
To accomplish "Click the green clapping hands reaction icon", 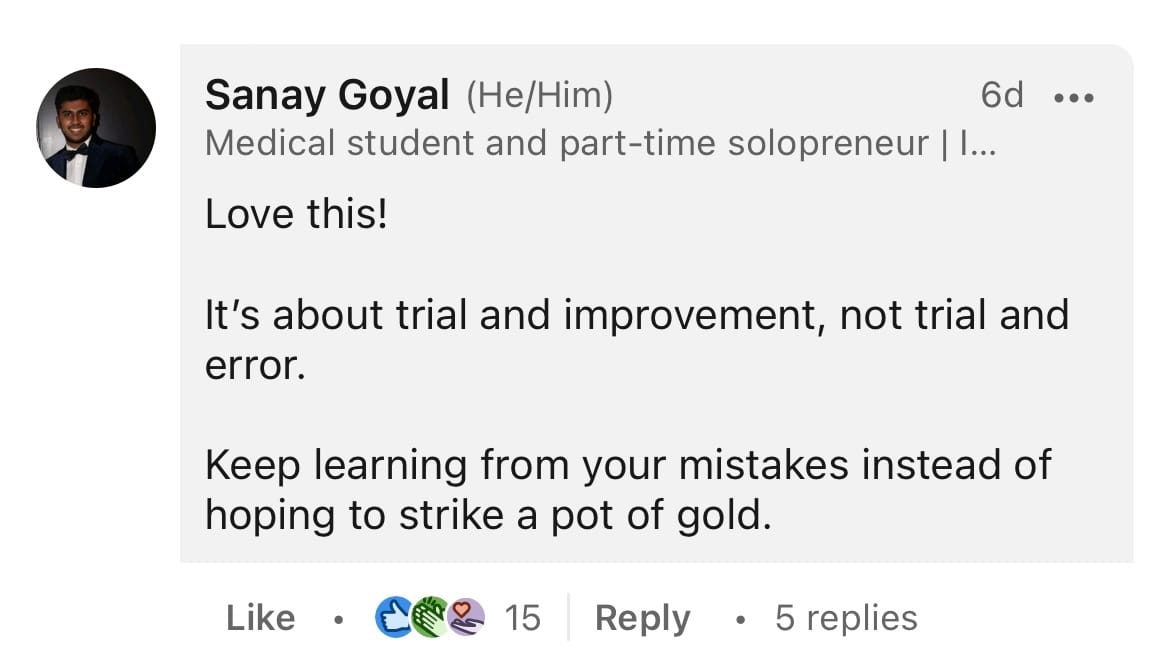I will [x=430, y=617].
